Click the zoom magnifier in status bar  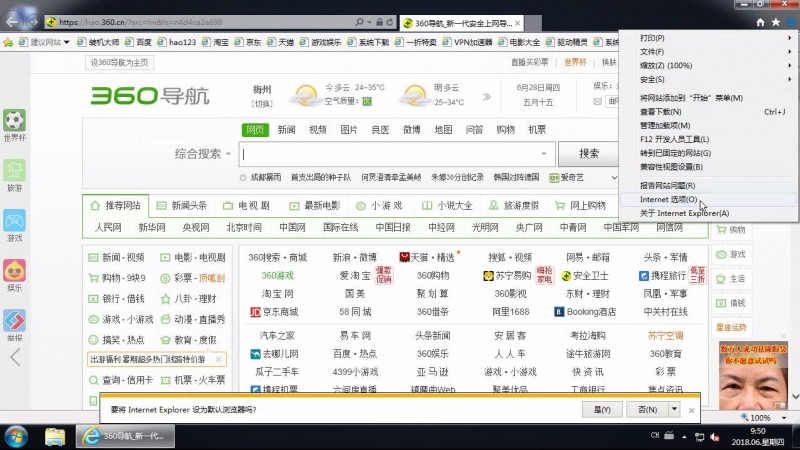[745, 417]
